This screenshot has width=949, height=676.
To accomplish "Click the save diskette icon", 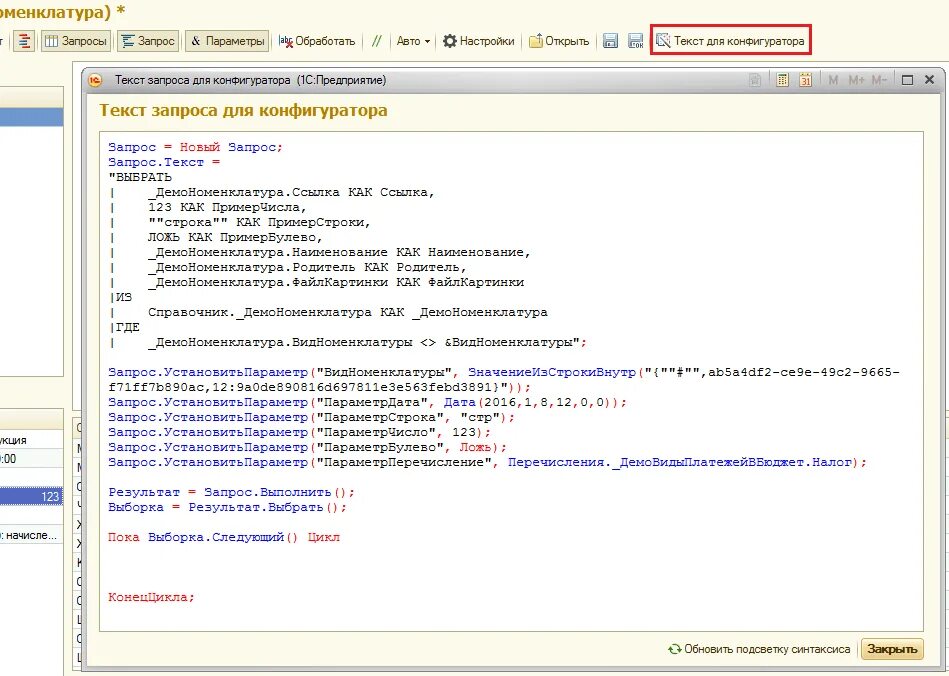I will [x=610, y=41].
